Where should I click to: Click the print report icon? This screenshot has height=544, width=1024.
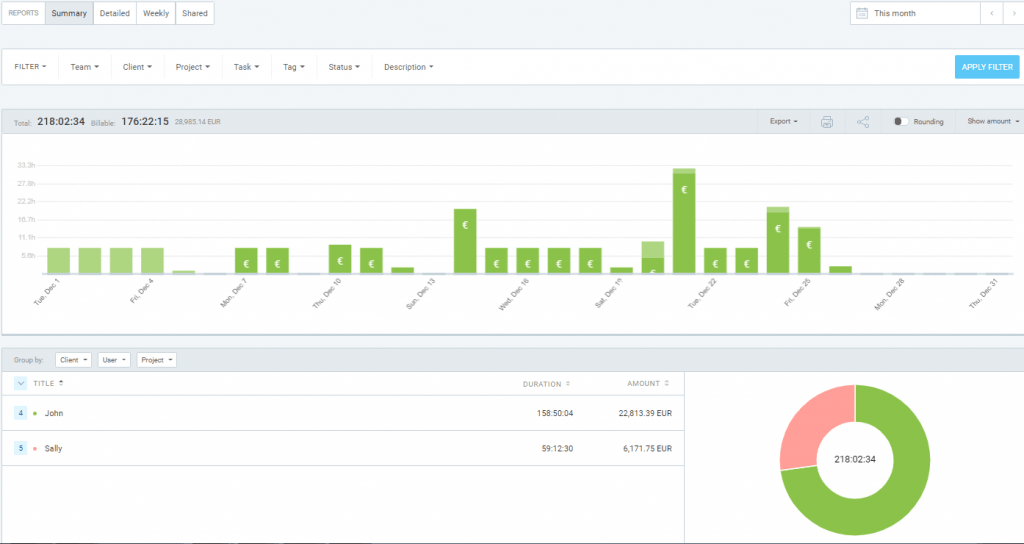[x=827, y=122]
